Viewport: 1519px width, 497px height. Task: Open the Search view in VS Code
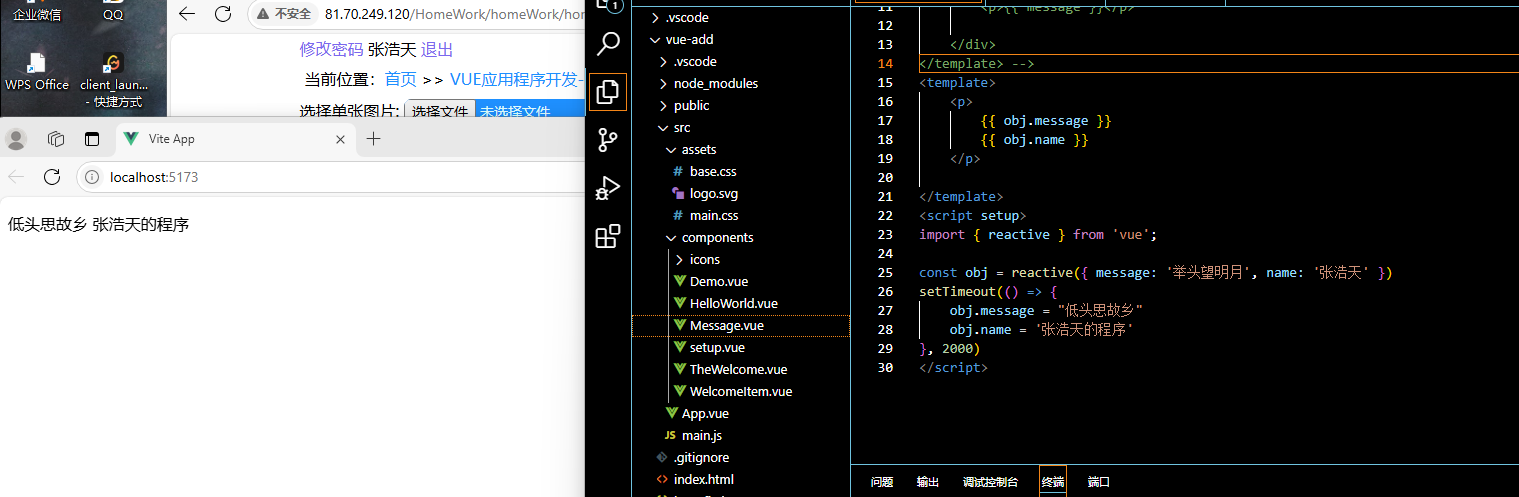click(x=608, y=44)
